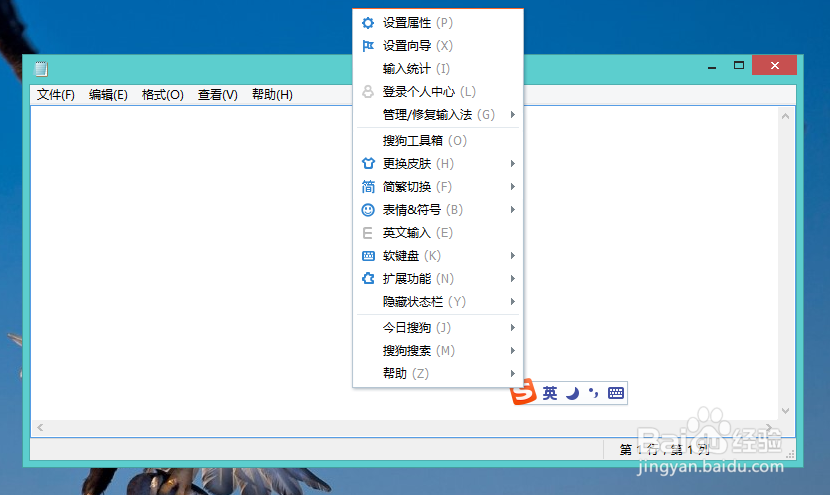This screenshot has width=830, height=495.
Task: Click the 简 icon beside 简繁切换
Action: tap(368, 186)
